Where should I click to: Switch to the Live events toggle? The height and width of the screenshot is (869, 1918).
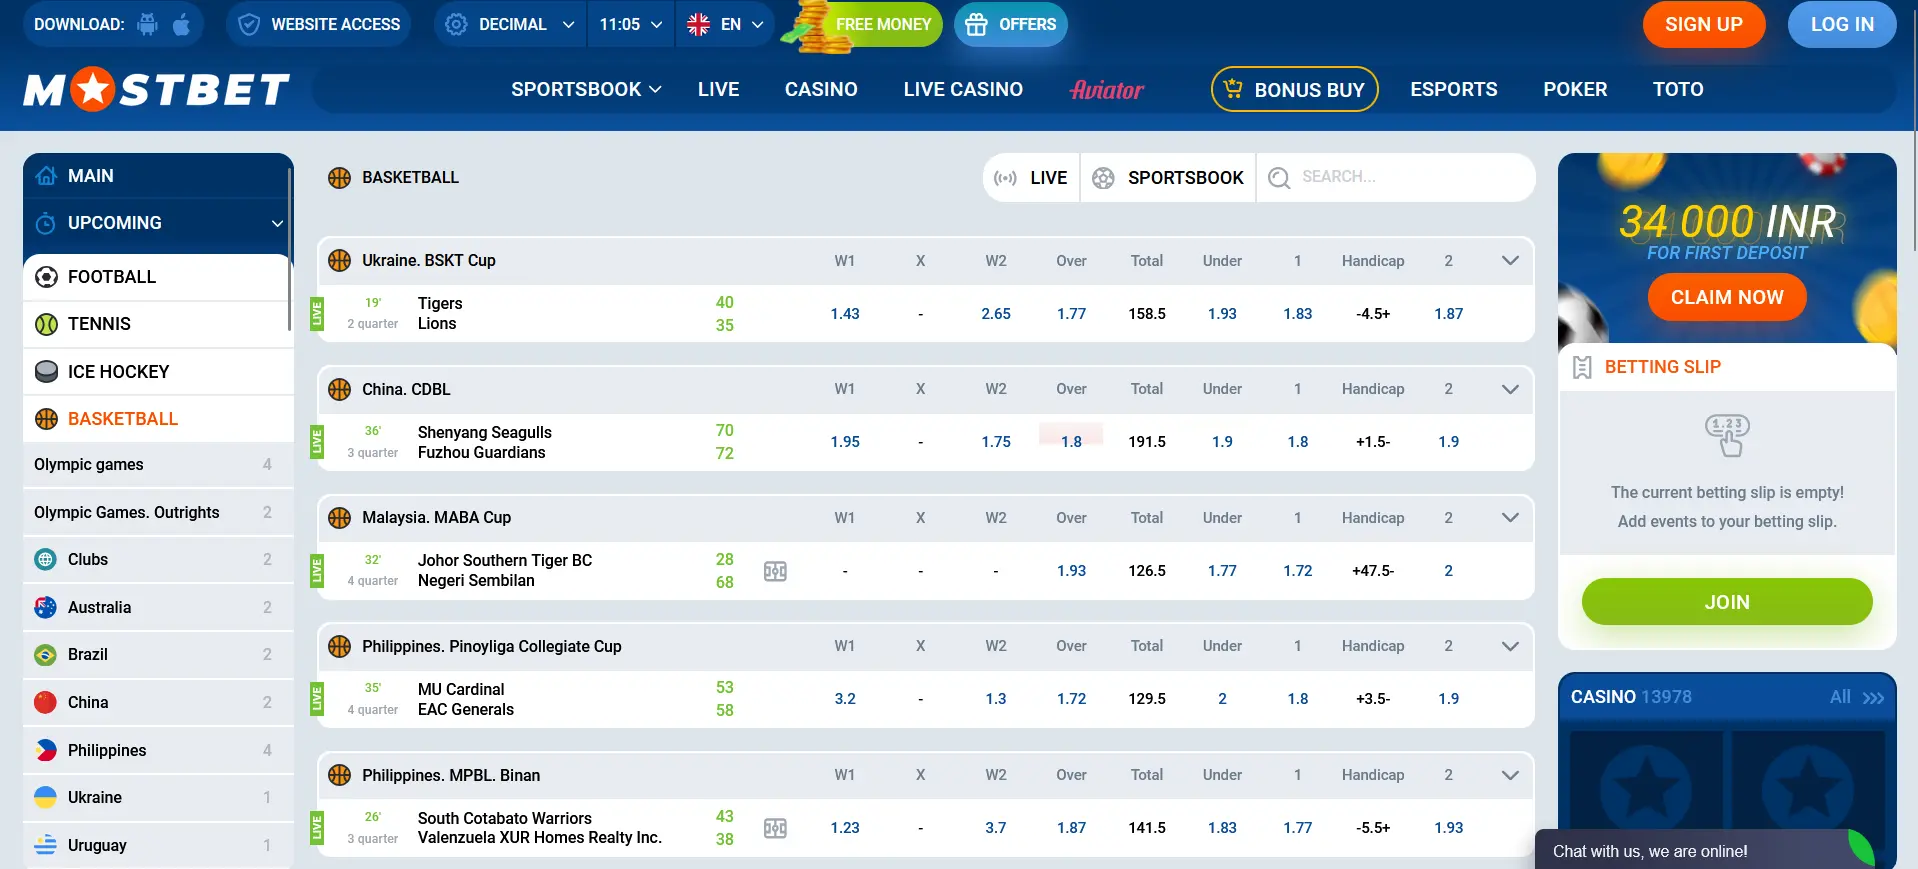click(1031, 178)
